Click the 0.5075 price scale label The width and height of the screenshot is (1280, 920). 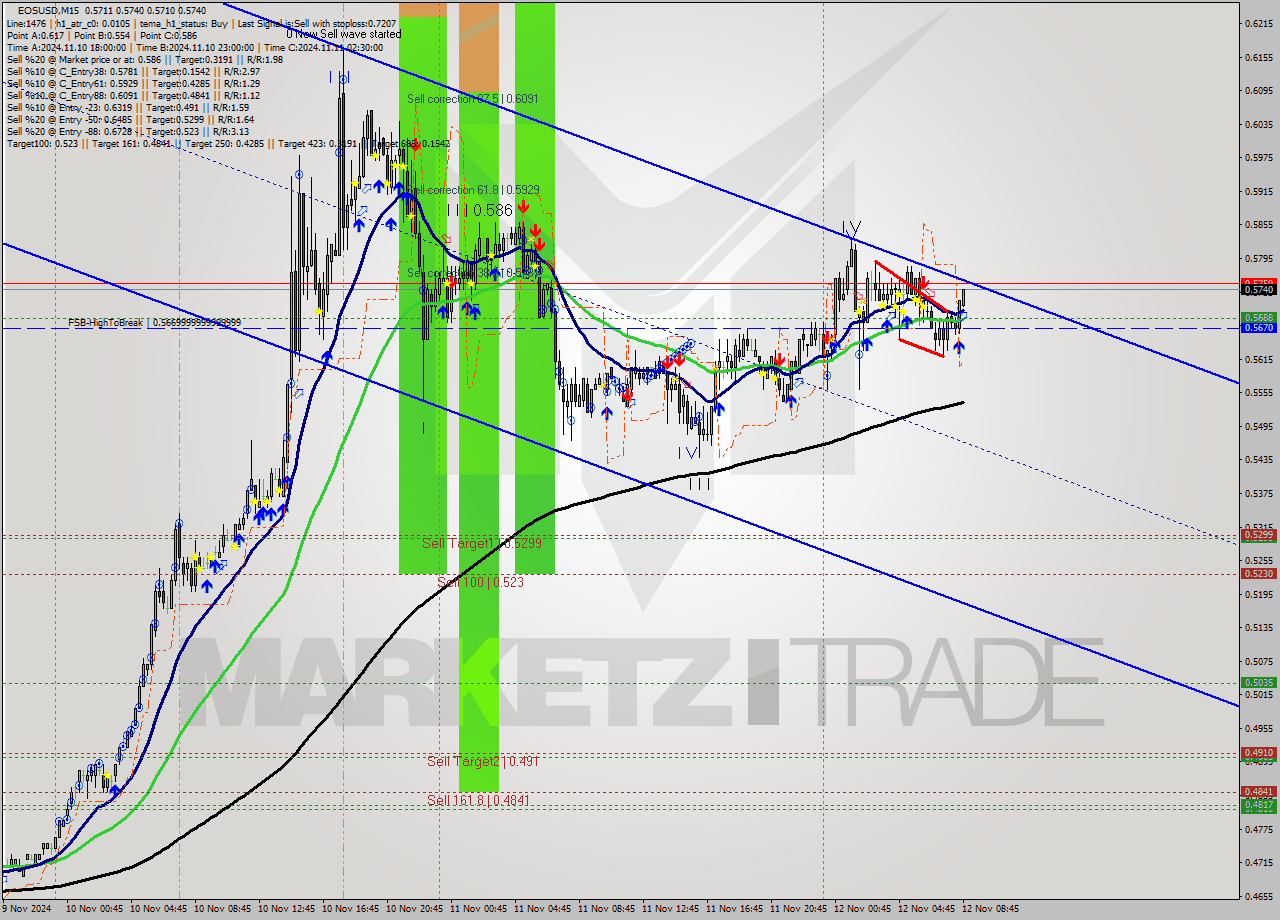[1260, 661]
